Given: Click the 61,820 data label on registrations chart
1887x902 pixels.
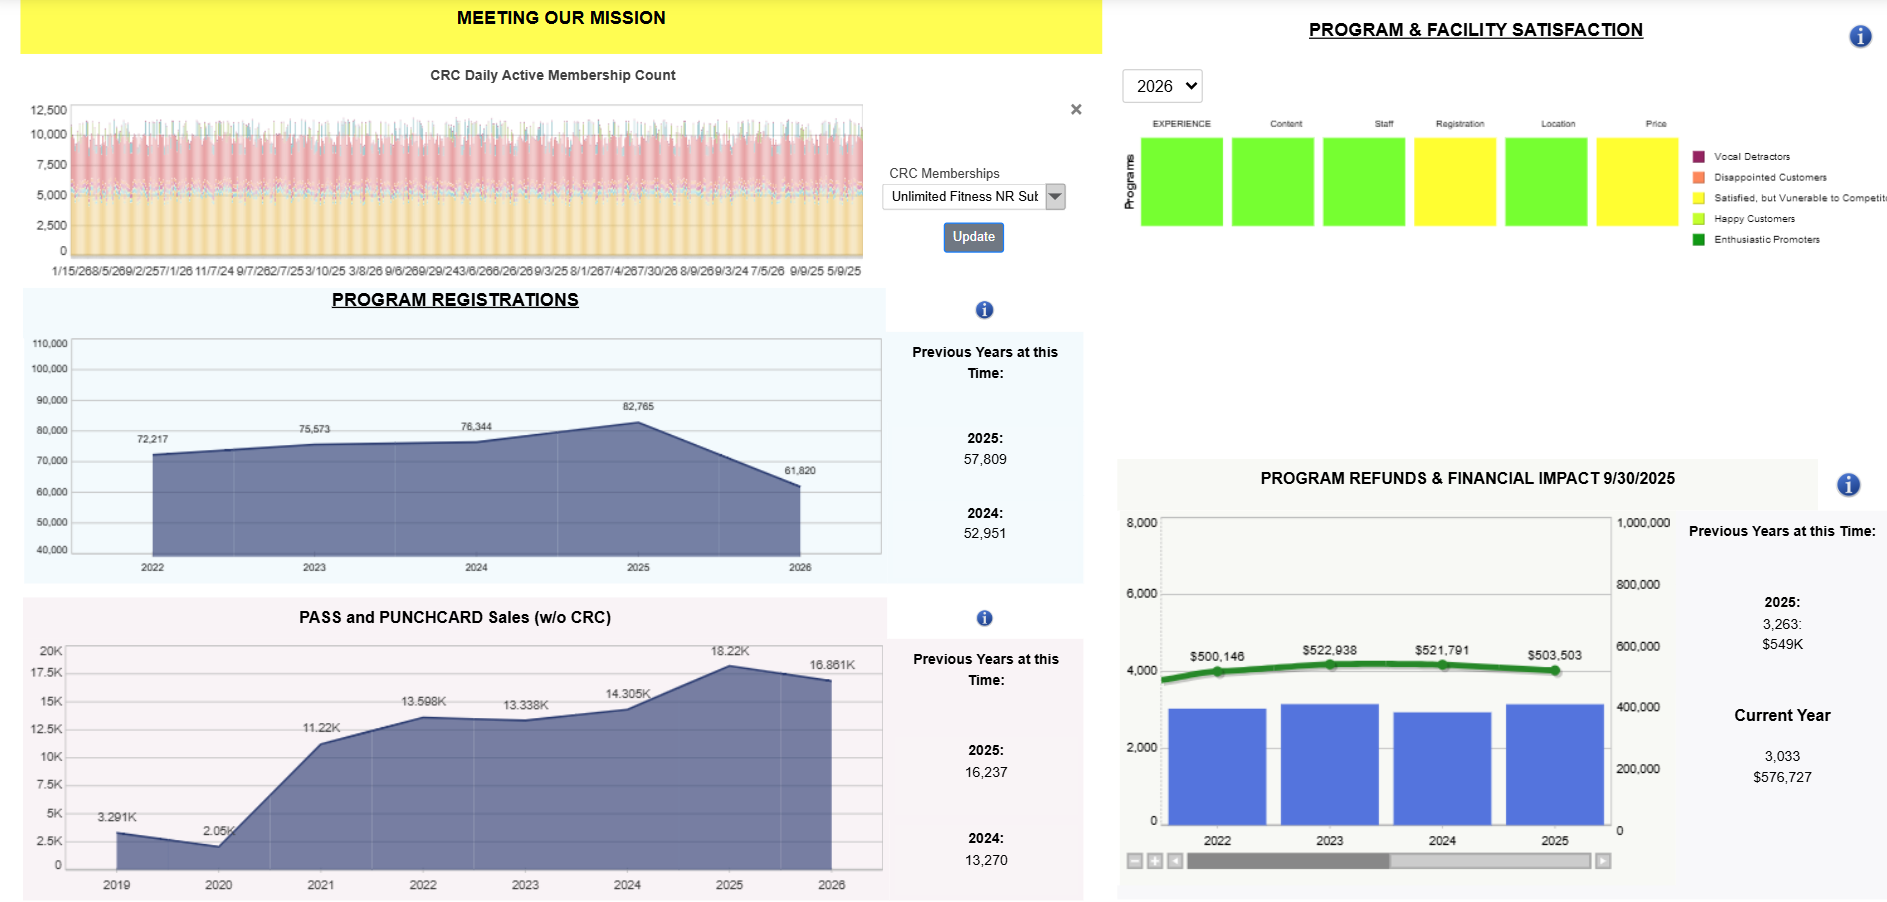Looking at the screenshot, I should pos(800,471).
